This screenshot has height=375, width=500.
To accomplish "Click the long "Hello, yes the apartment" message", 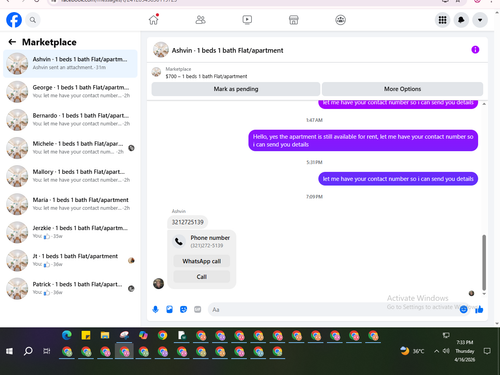I will [363, 140].
